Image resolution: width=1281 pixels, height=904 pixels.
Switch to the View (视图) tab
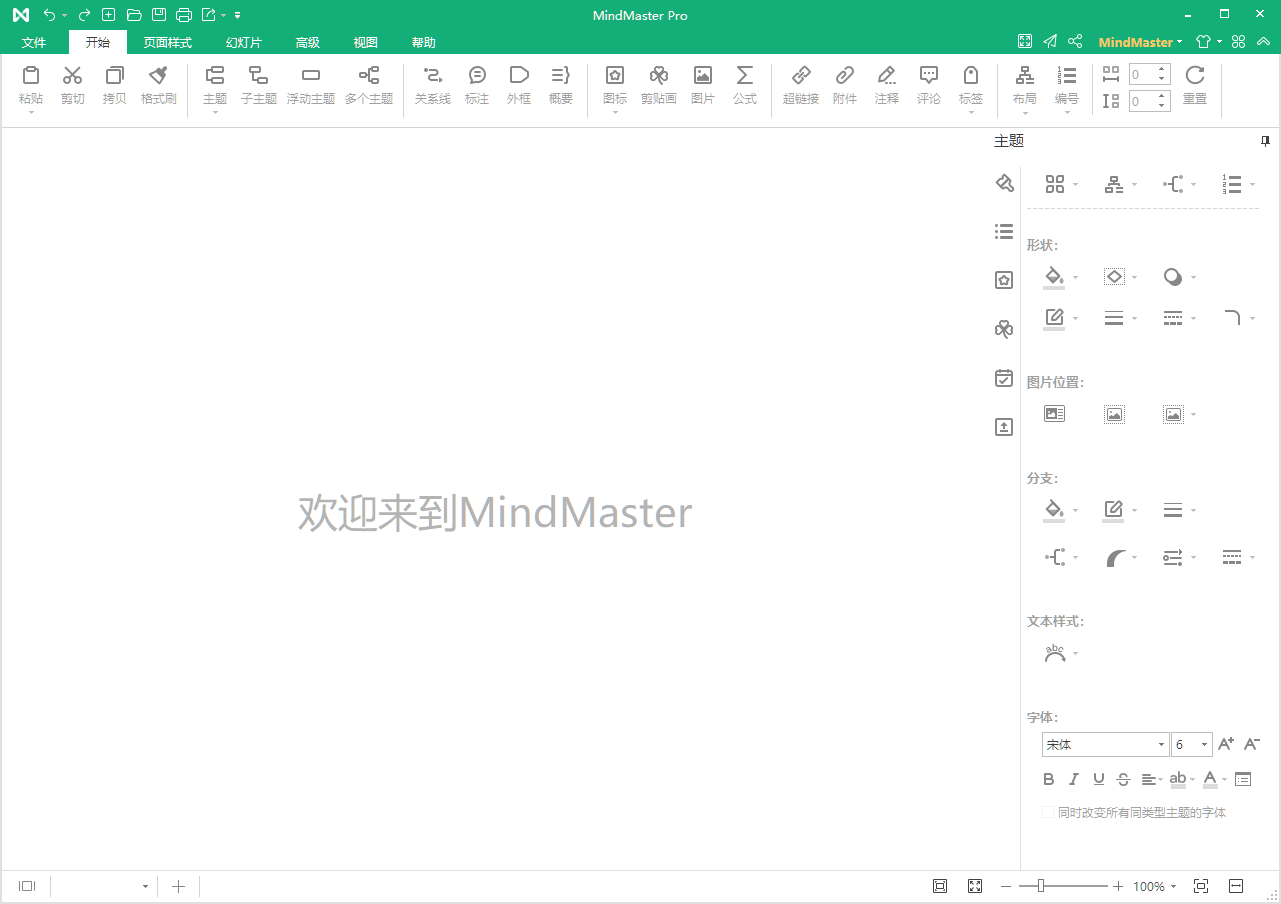366,43
